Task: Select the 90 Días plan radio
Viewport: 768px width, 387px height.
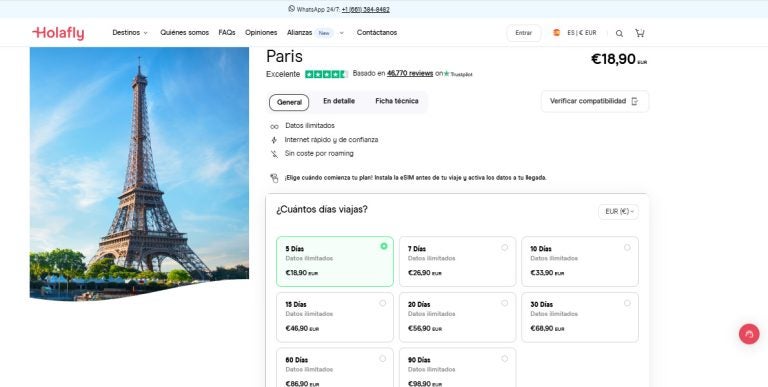Action: click(x=504, y=359)
